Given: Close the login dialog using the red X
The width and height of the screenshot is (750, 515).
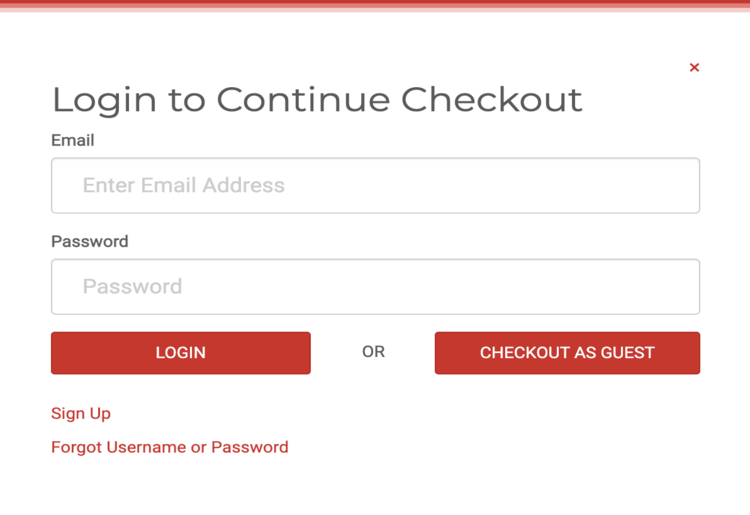Looking at the screenshot, I should point(694,68).
